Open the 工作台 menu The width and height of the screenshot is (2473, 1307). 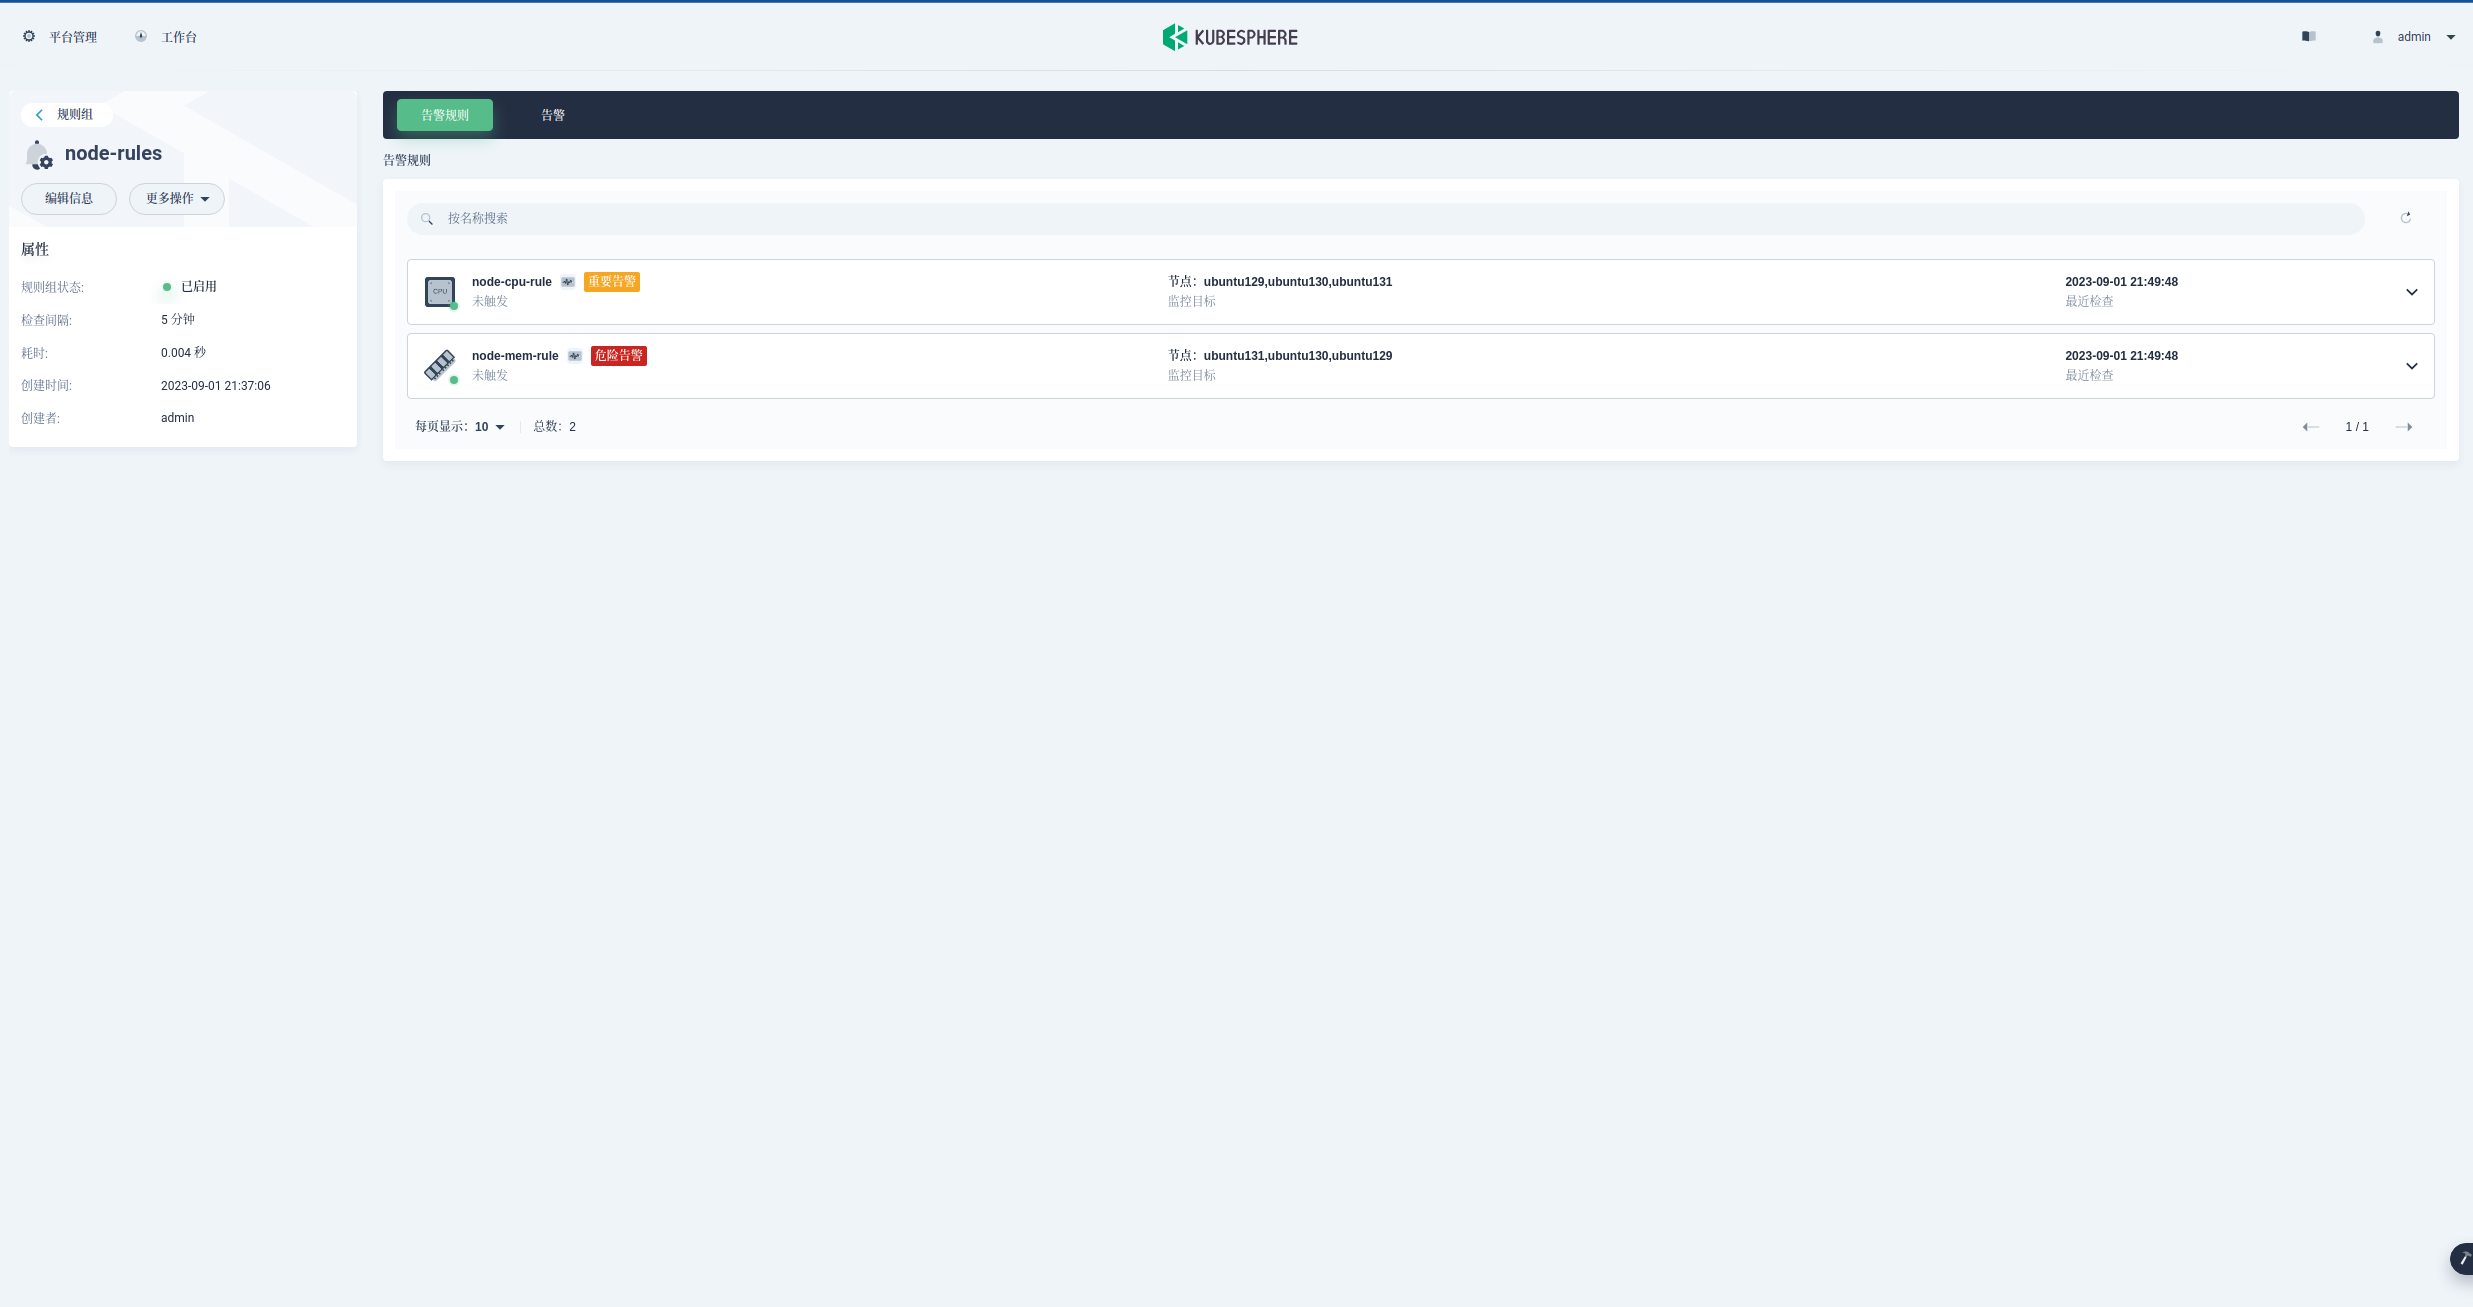point(179,37)
